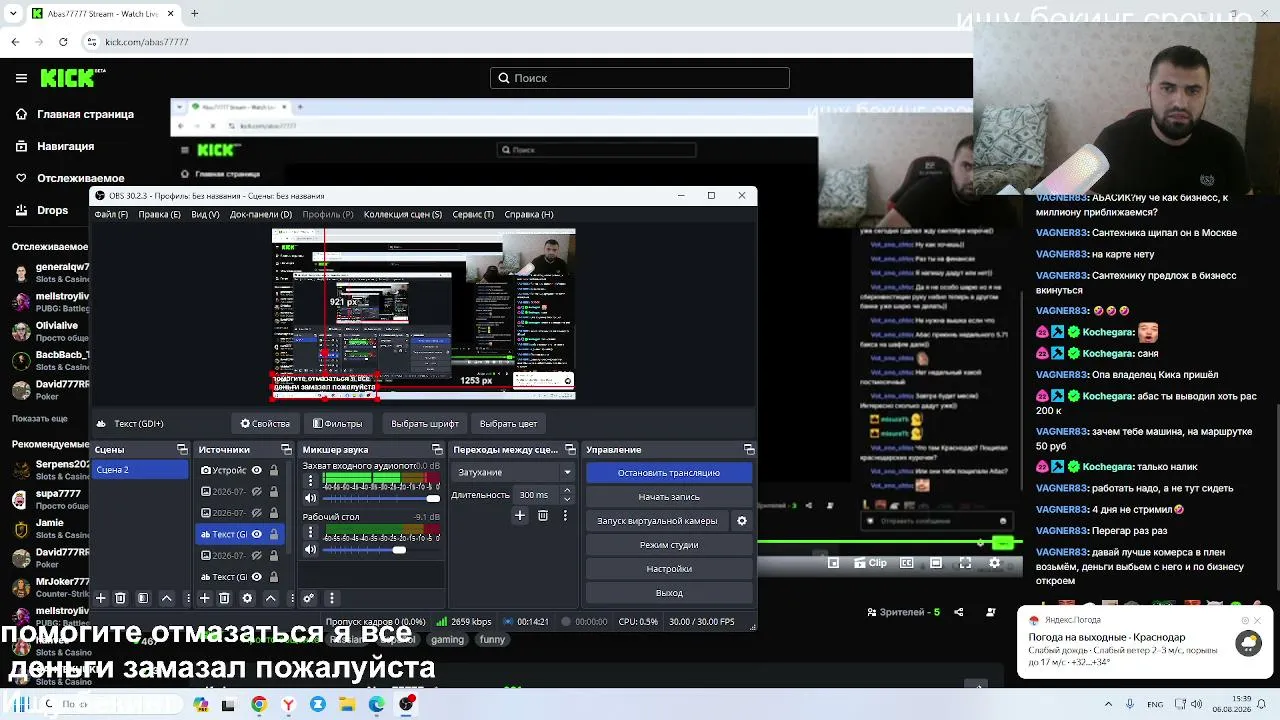Open OBS Настройки from the controls
1280x720 pixels.
coord(669,569)
